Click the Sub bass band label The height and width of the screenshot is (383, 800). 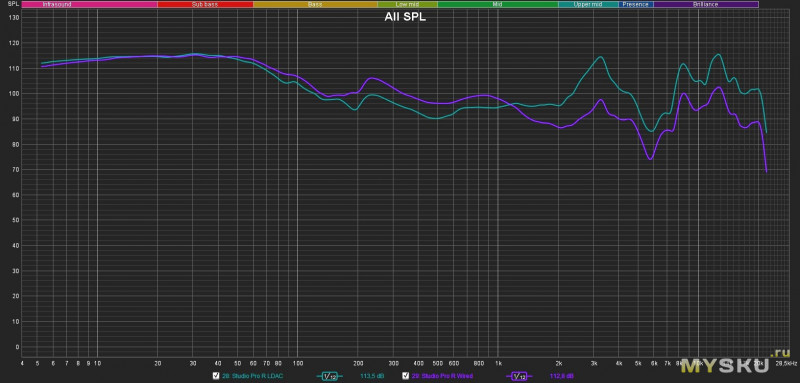pyautogui.click(x=206, y=4)
